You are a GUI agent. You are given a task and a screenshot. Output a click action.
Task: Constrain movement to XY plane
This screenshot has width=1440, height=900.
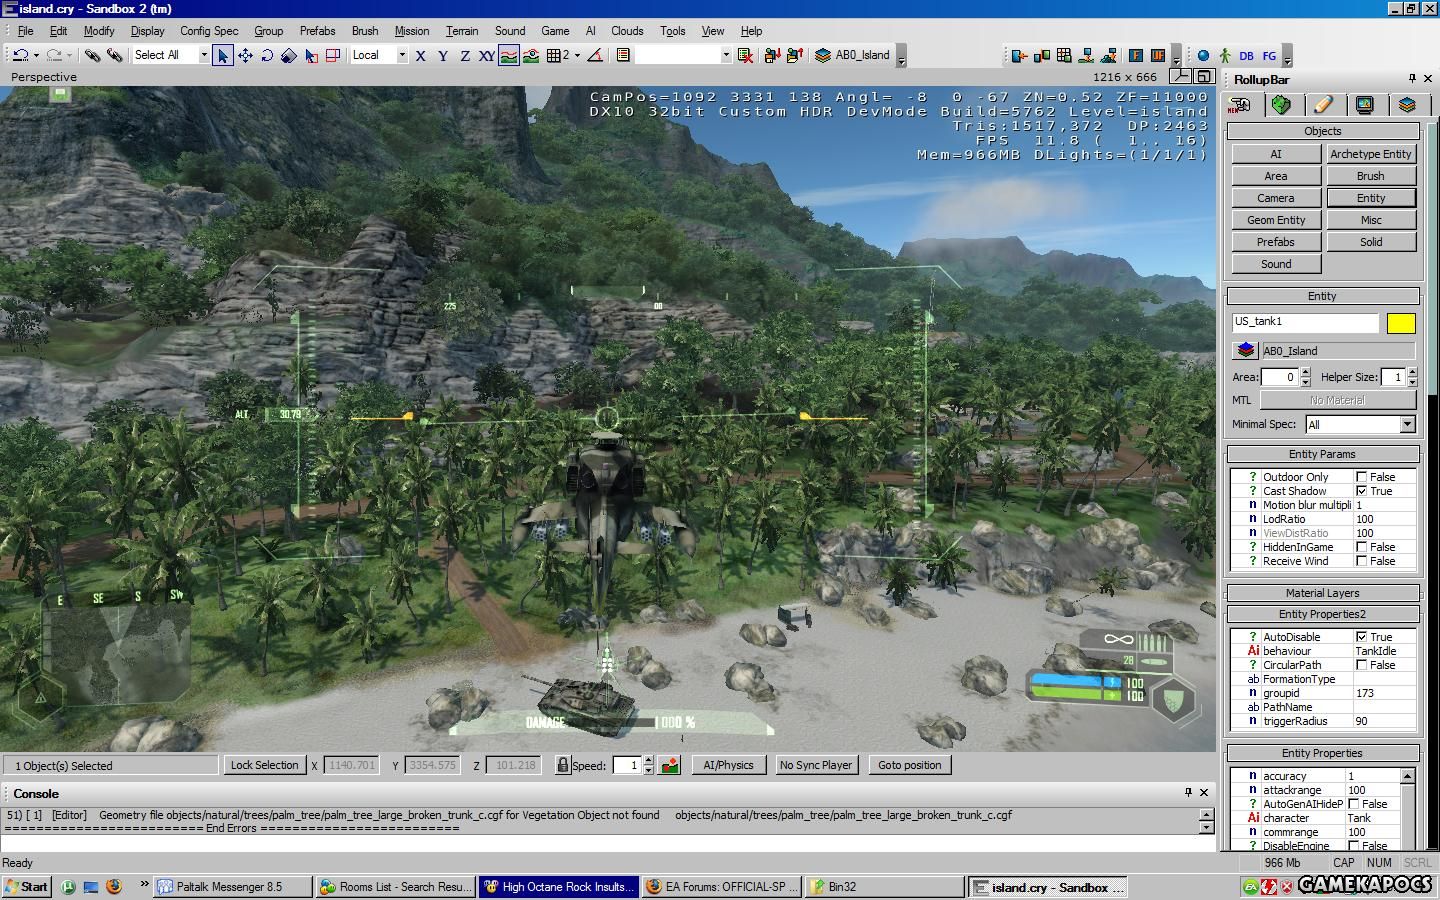point(486,55)
